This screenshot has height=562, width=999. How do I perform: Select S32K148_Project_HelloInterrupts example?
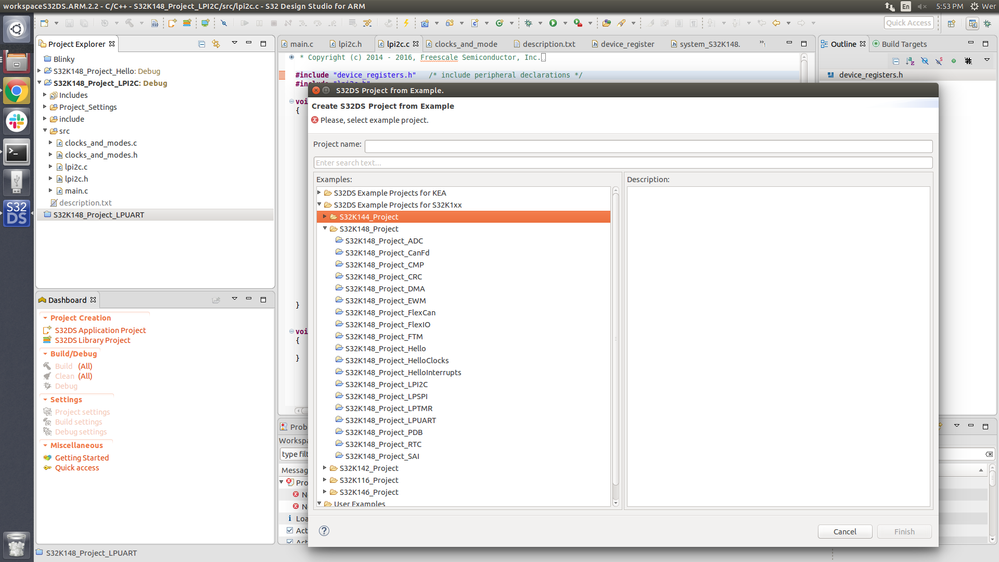[403, 372]
